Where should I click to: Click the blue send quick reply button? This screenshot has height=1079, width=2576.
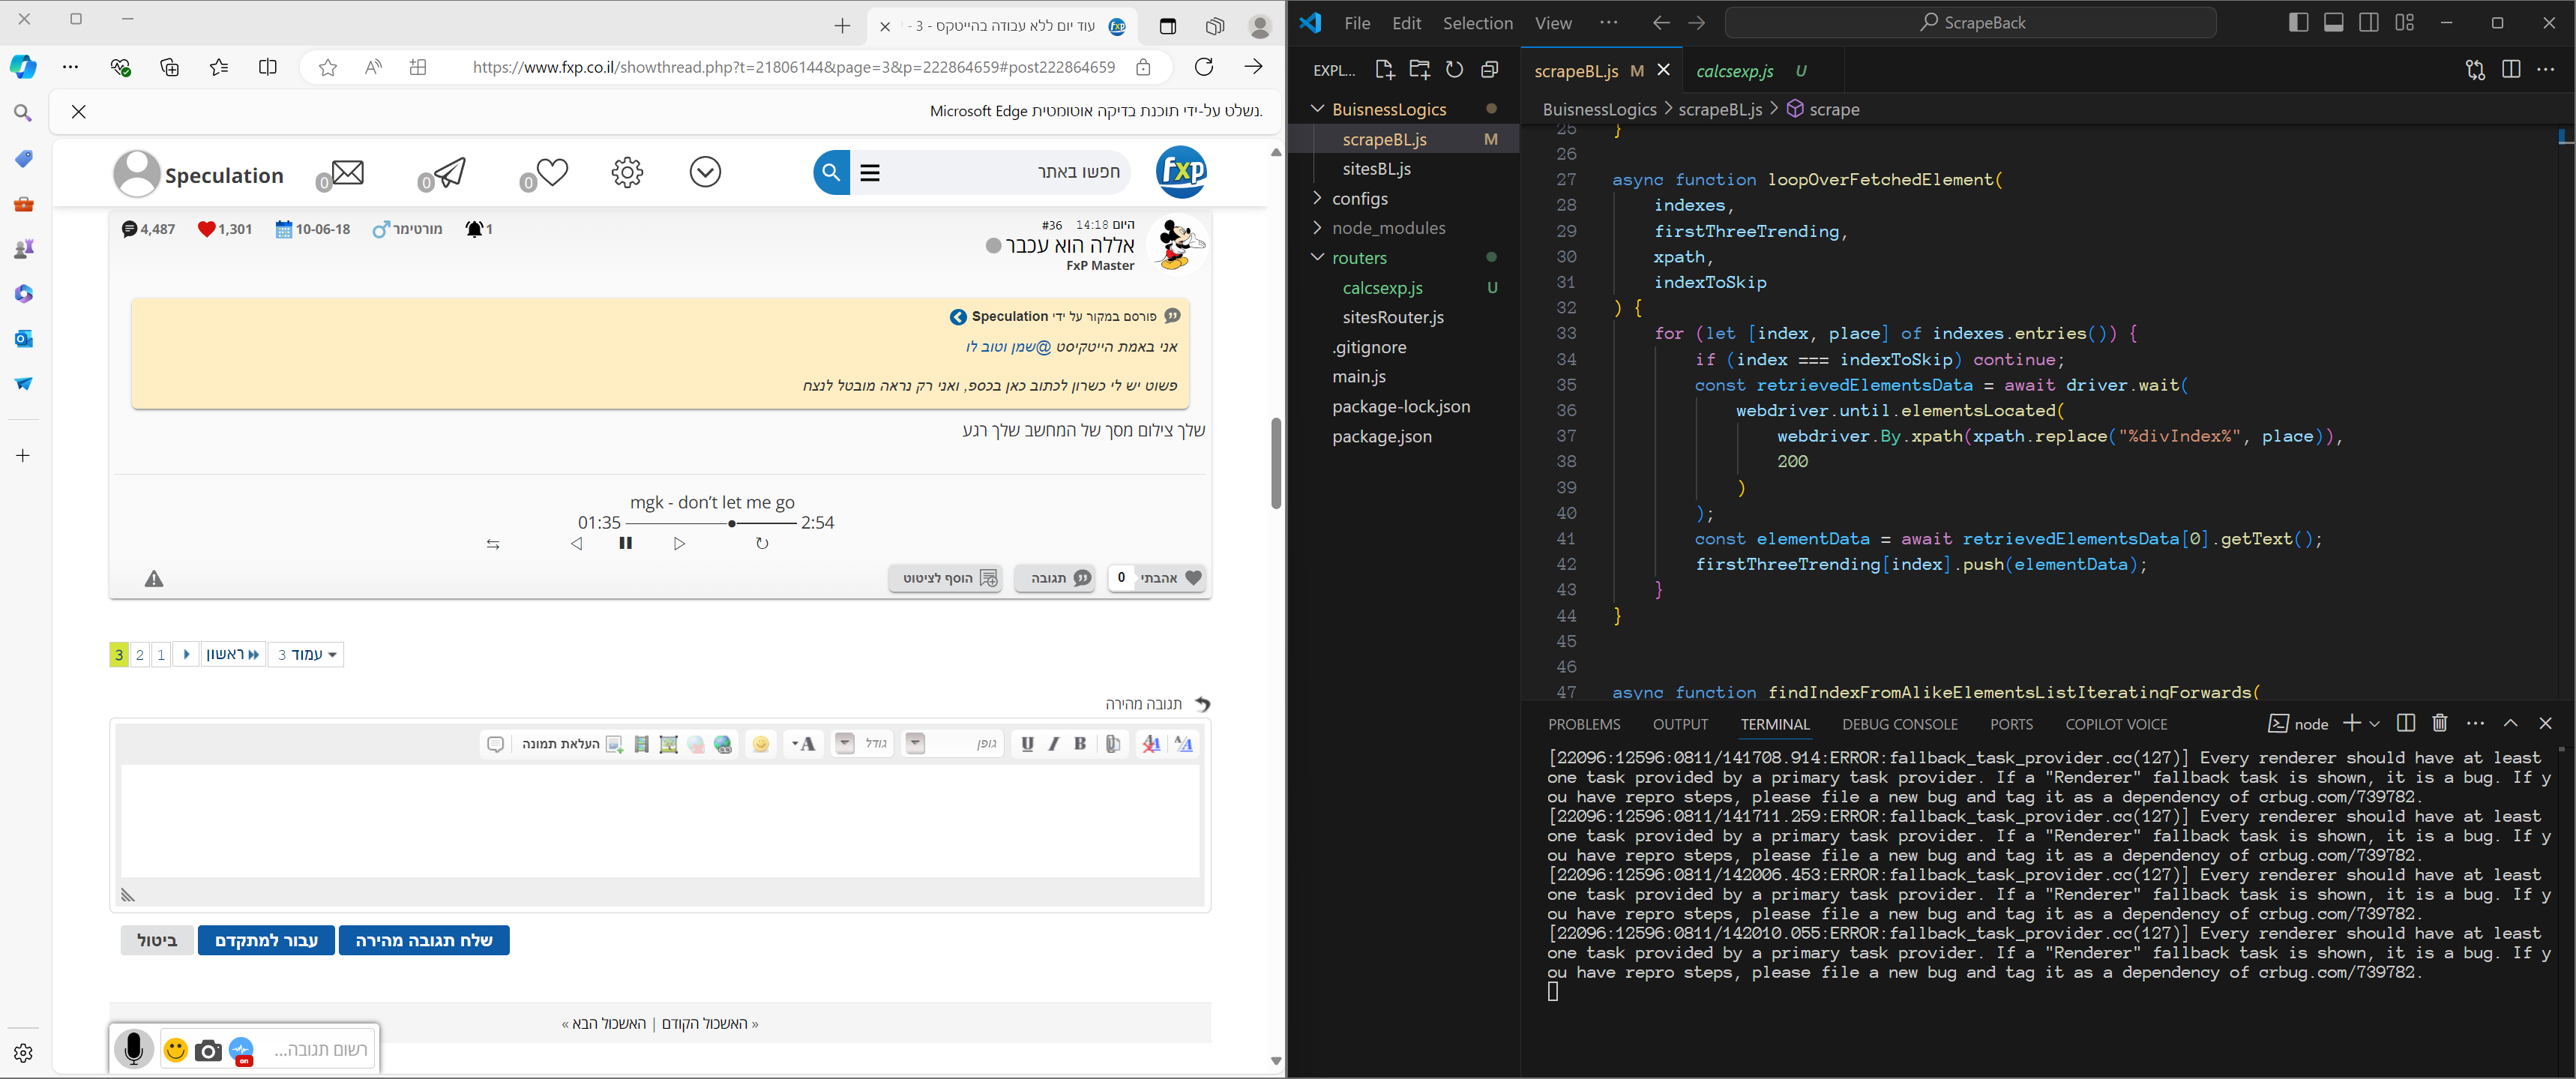tap(424, 940)
